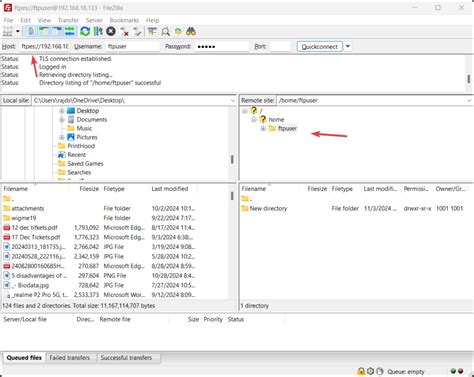Toggle the remote directory tree display
474x377 pixels.
57,32
